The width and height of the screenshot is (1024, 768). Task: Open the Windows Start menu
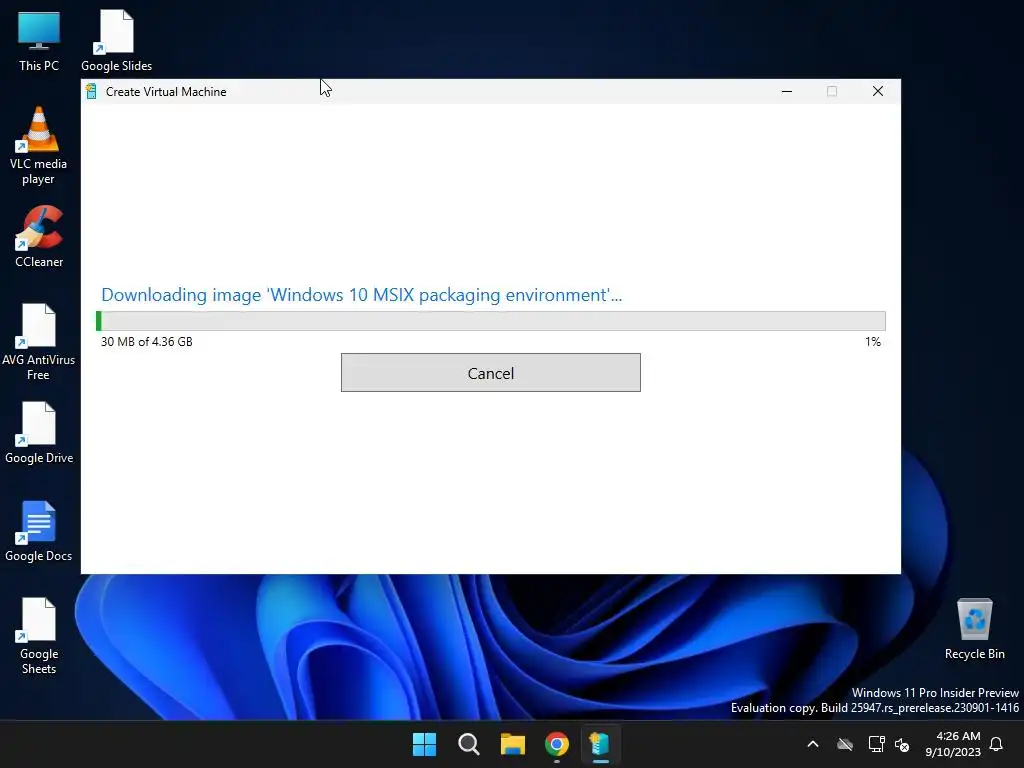tap(424, 744)
